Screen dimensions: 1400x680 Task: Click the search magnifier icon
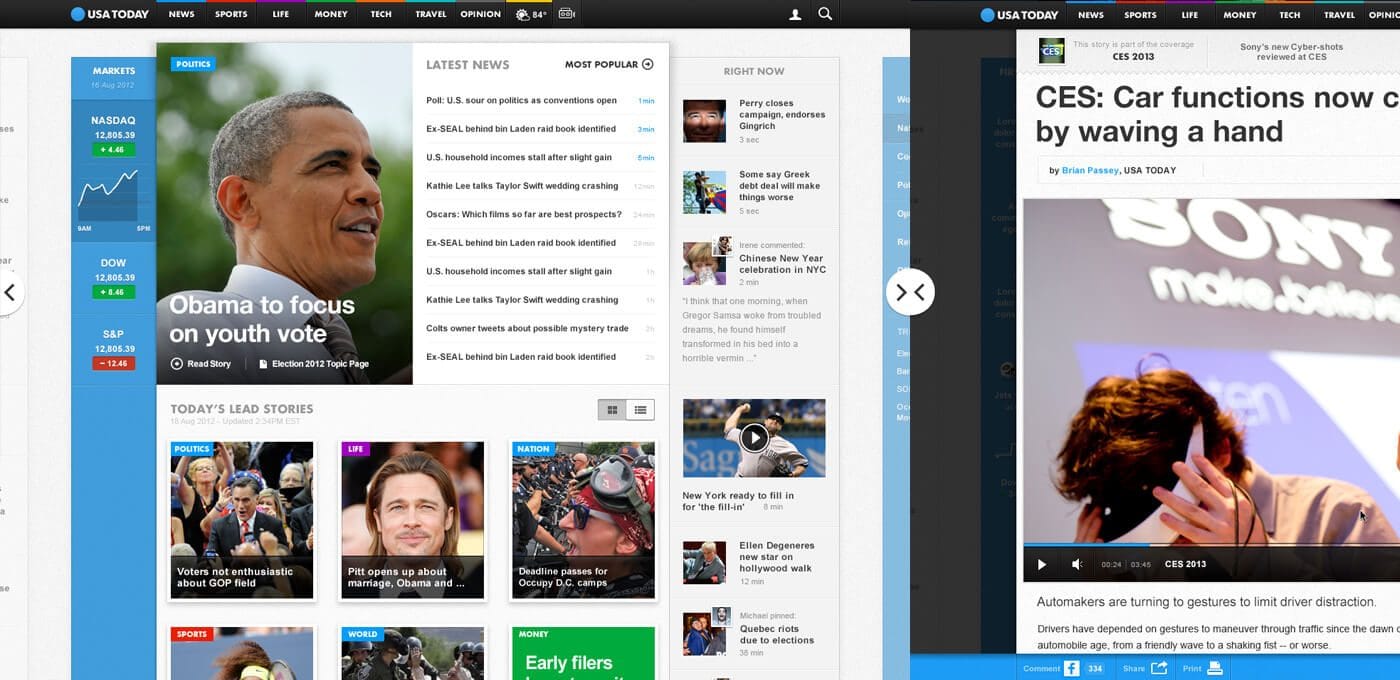tap(824, 14)
